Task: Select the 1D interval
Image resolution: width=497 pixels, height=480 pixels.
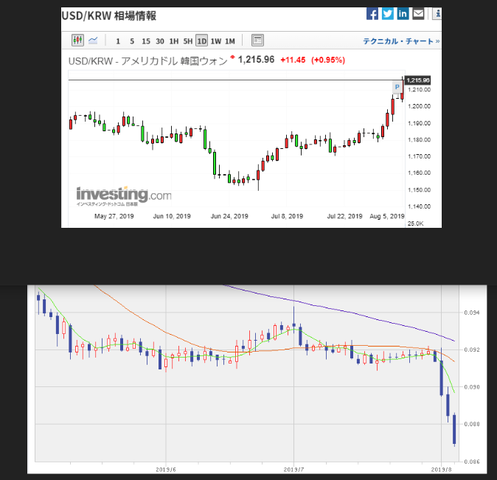Action: click(x=202, y=41)
